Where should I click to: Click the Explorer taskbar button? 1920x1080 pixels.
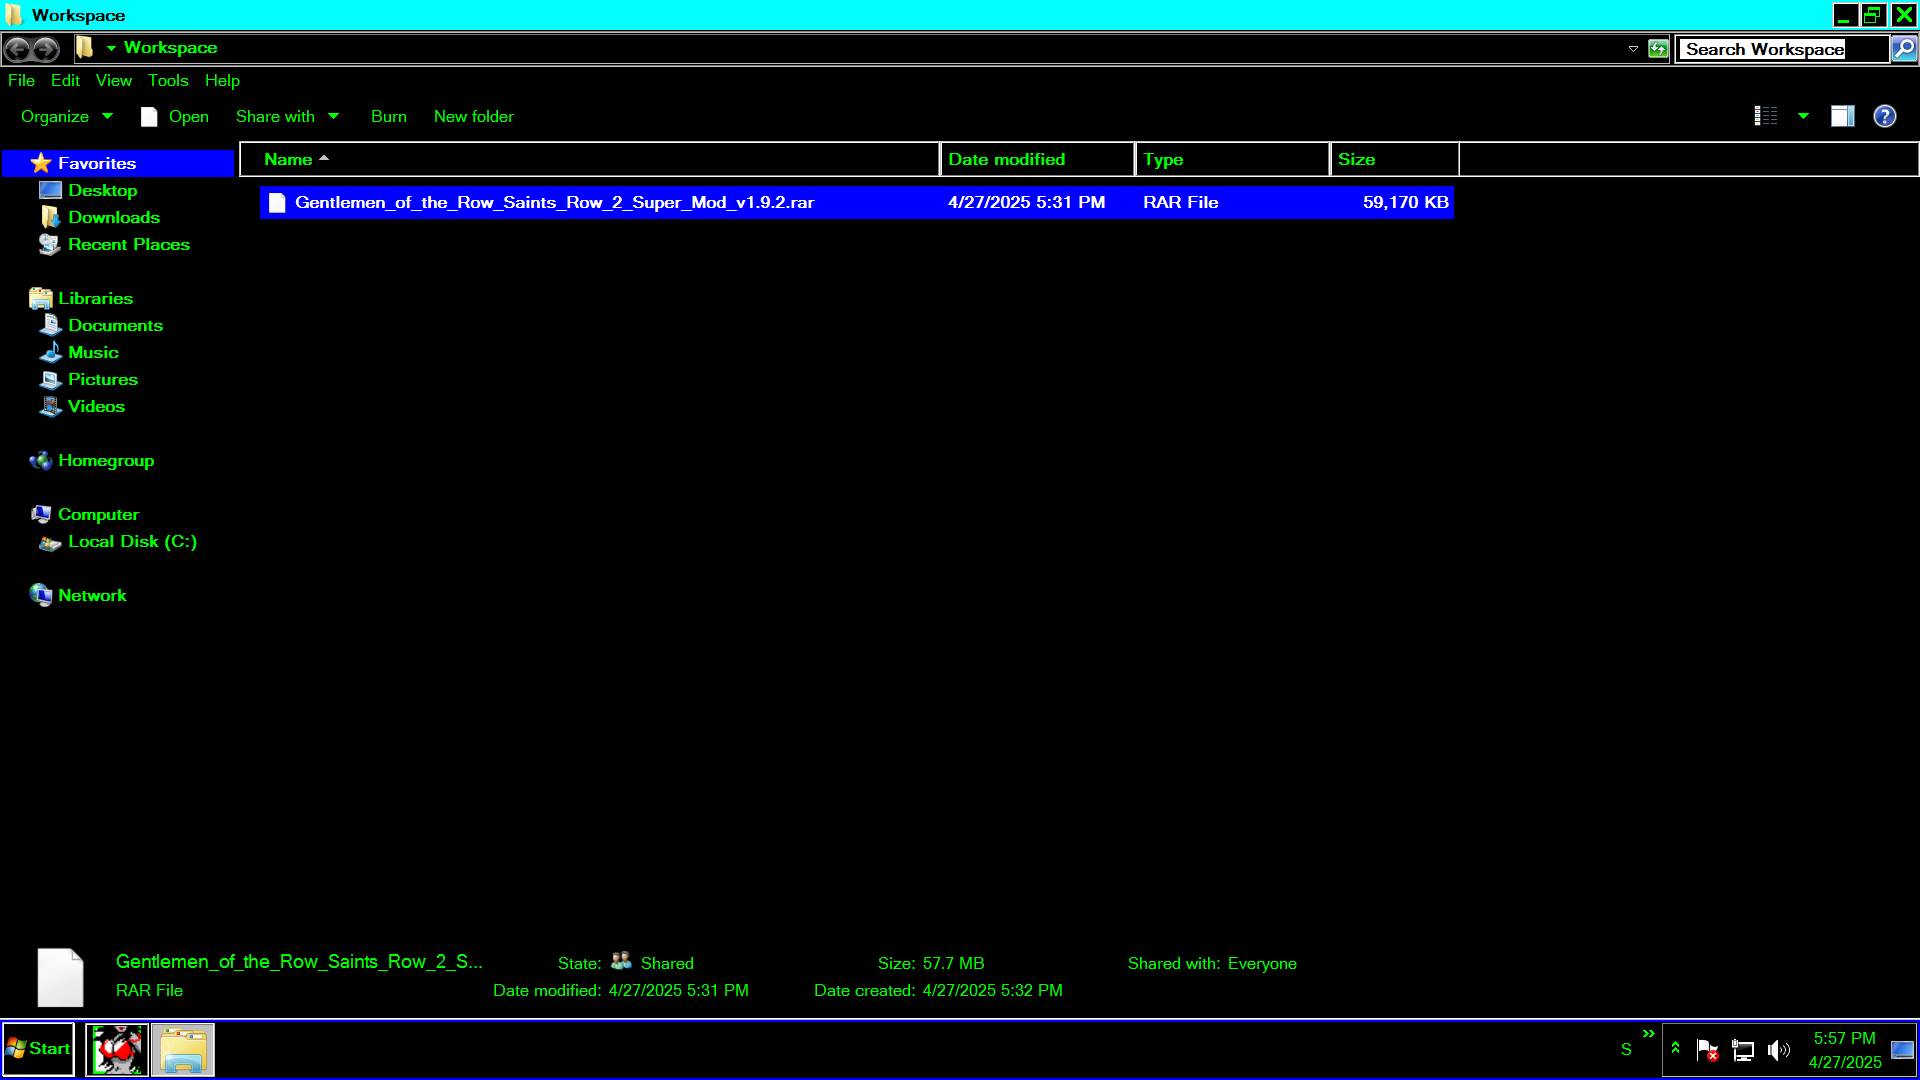coord(183,1050)
